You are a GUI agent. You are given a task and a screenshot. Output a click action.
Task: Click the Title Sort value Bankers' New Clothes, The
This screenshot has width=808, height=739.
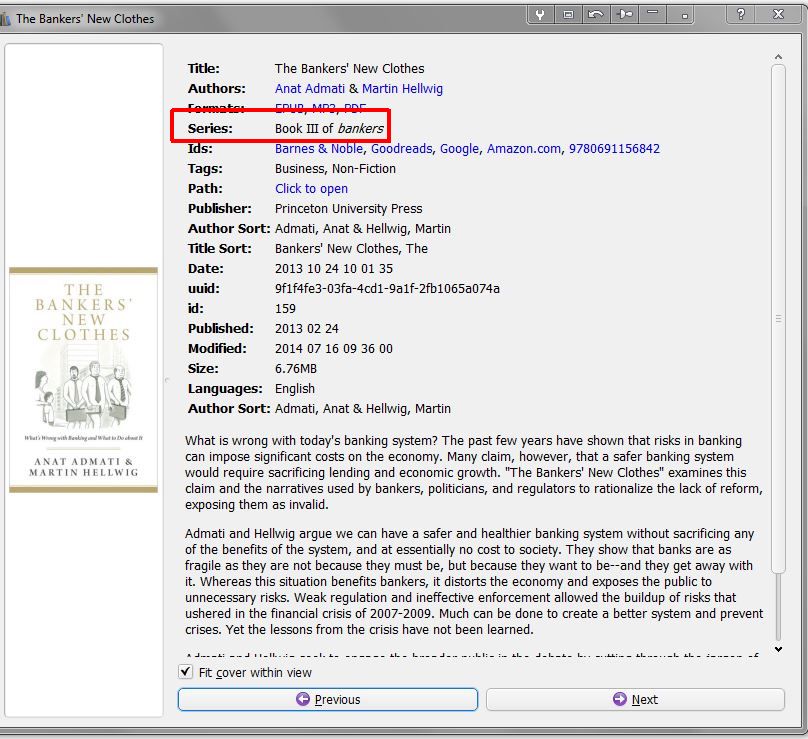coord(351,249)
